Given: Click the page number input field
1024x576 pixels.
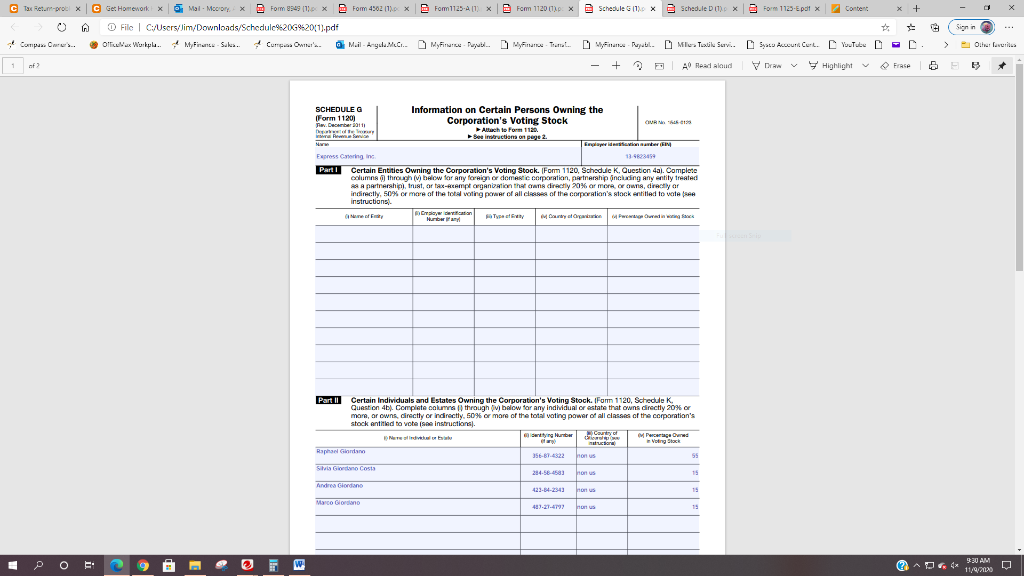Looking at the screenshot, I should [x=12, y=65].
